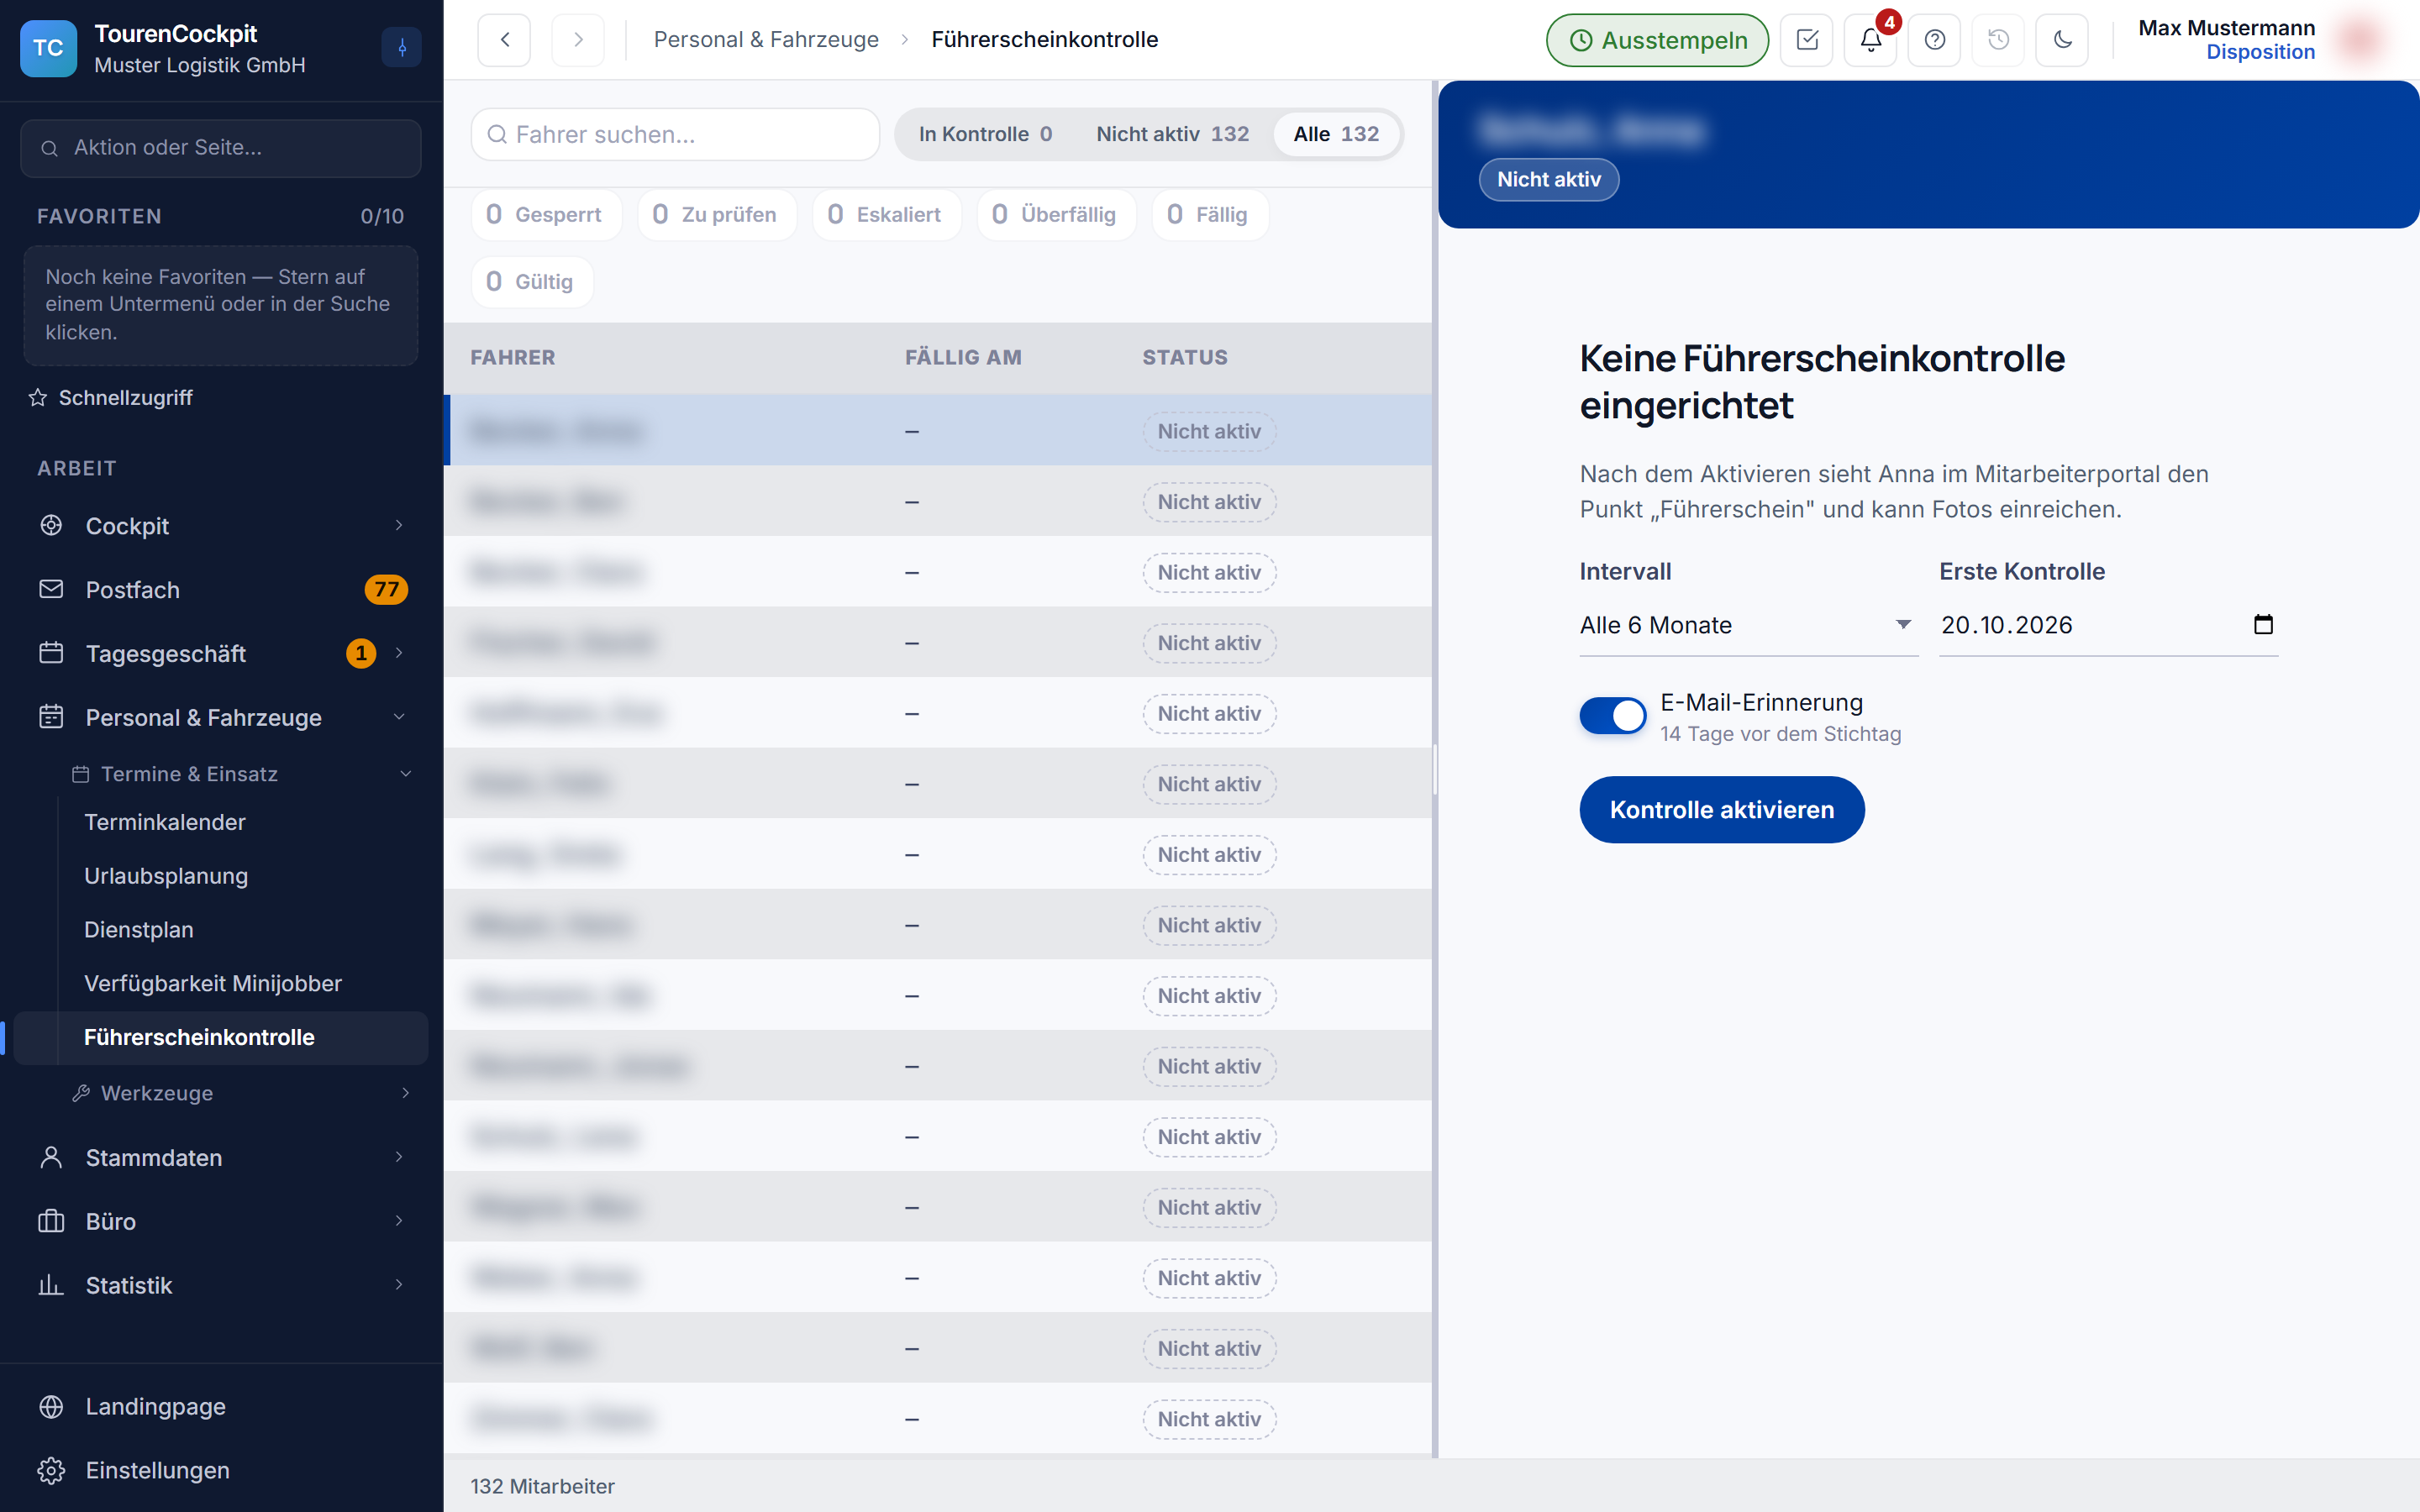Click the Personal & Fahrzeuge breadcrumb
This screenshot has height=1512, width=2420.
[x=766, y=40]
